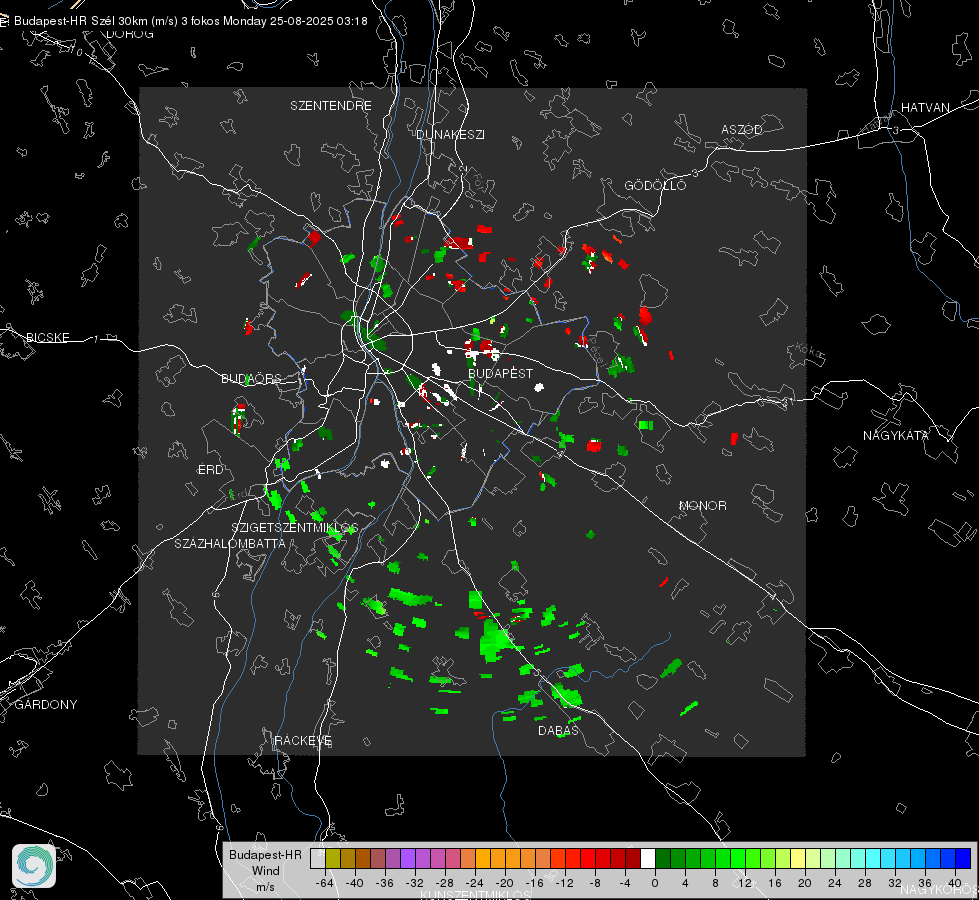Click the NAGYKÁTA map label
Screen dimensions: 979x900
coord(896,436)
